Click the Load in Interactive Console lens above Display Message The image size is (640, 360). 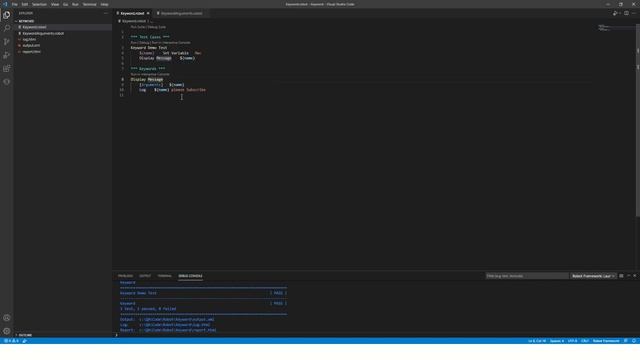tap(150, 74)
